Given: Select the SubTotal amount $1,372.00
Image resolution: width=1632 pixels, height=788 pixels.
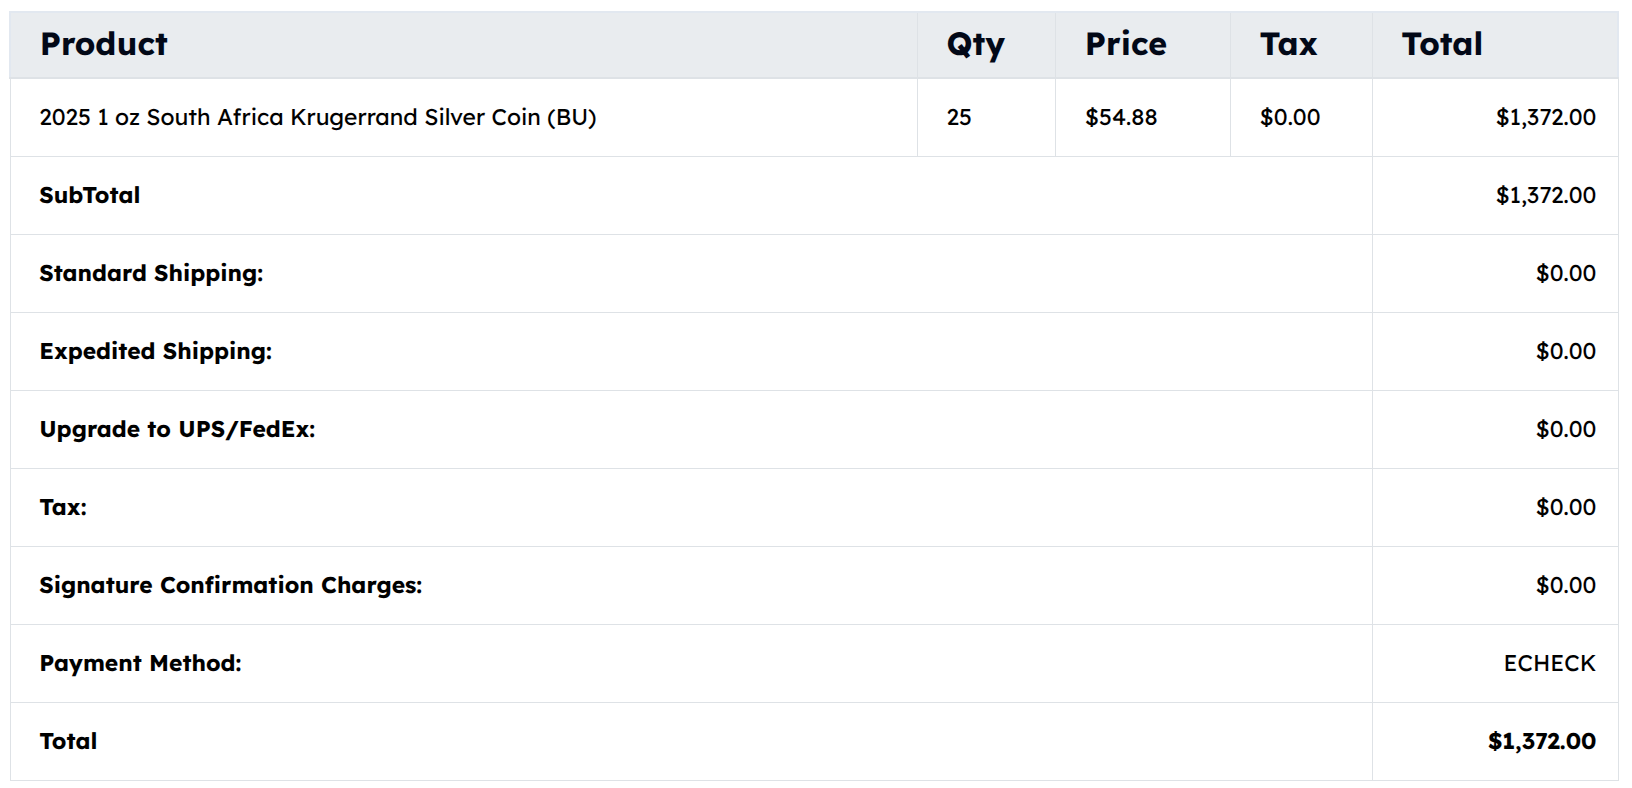Looking at the screenshot, I should pos(1545,195).
